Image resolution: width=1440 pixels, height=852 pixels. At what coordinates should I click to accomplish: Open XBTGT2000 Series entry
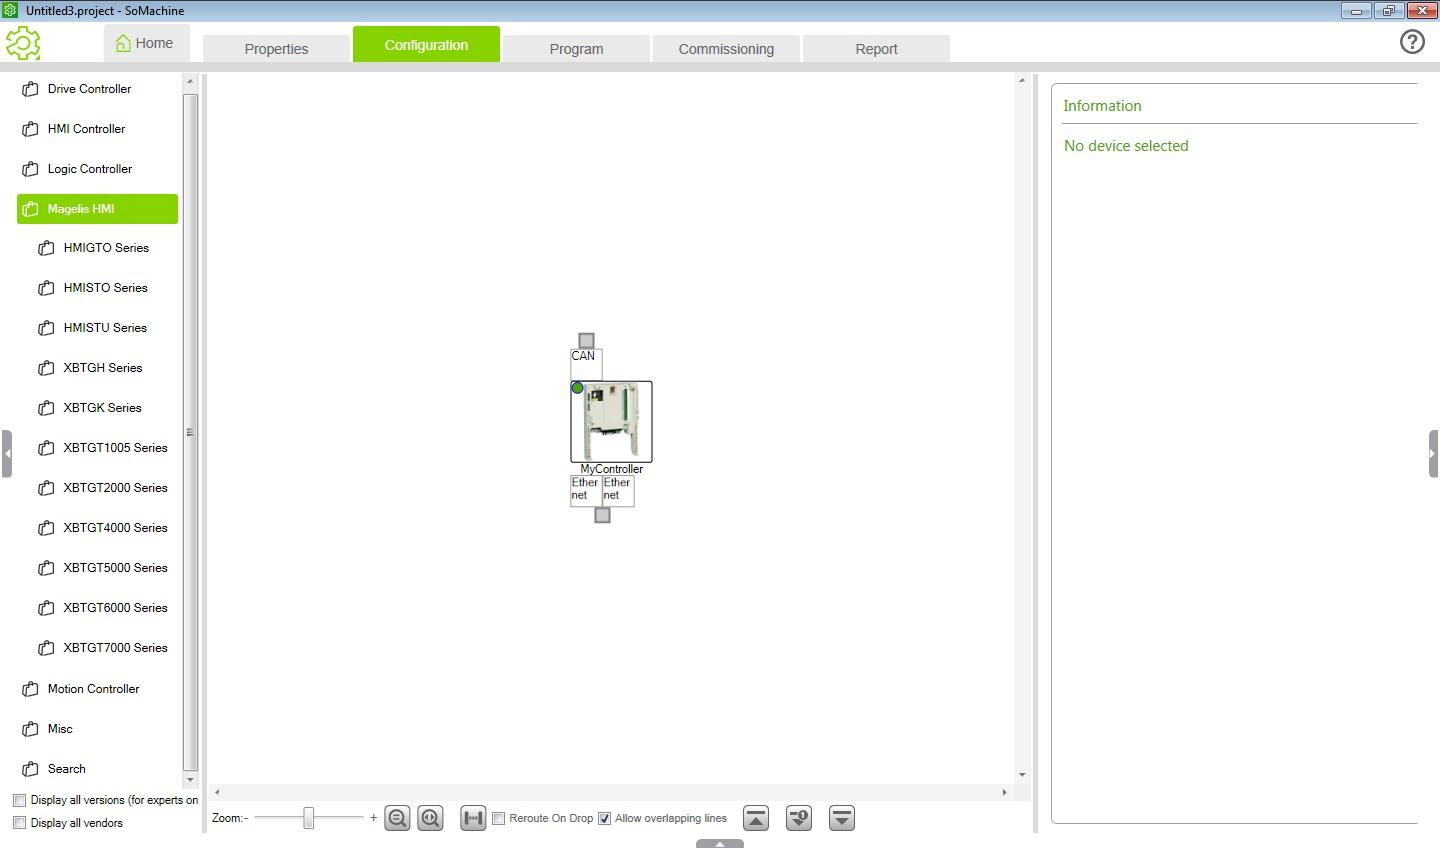pyautogui.click(x=115, y=488)
